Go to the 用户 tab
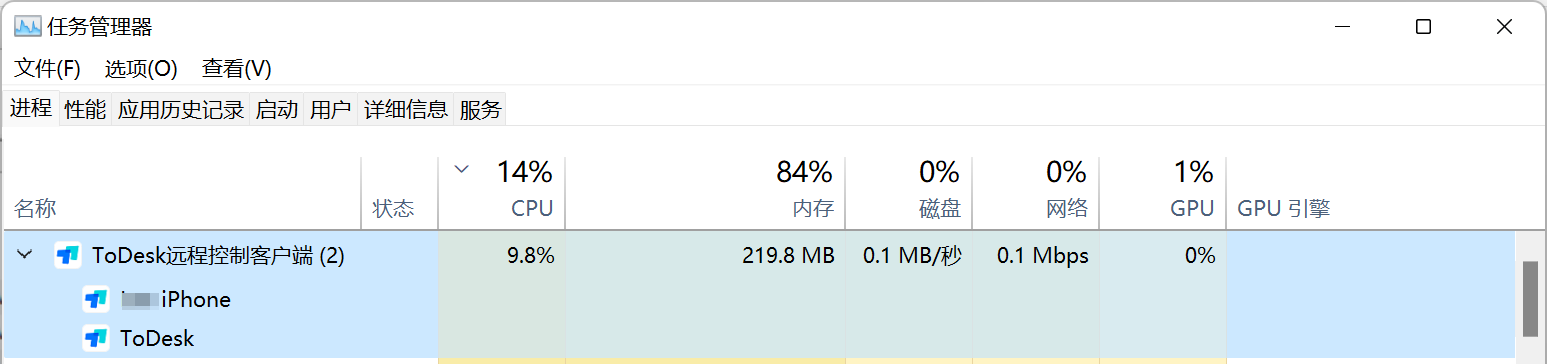Screen dimensions: 1547x364 pos(331,110)
